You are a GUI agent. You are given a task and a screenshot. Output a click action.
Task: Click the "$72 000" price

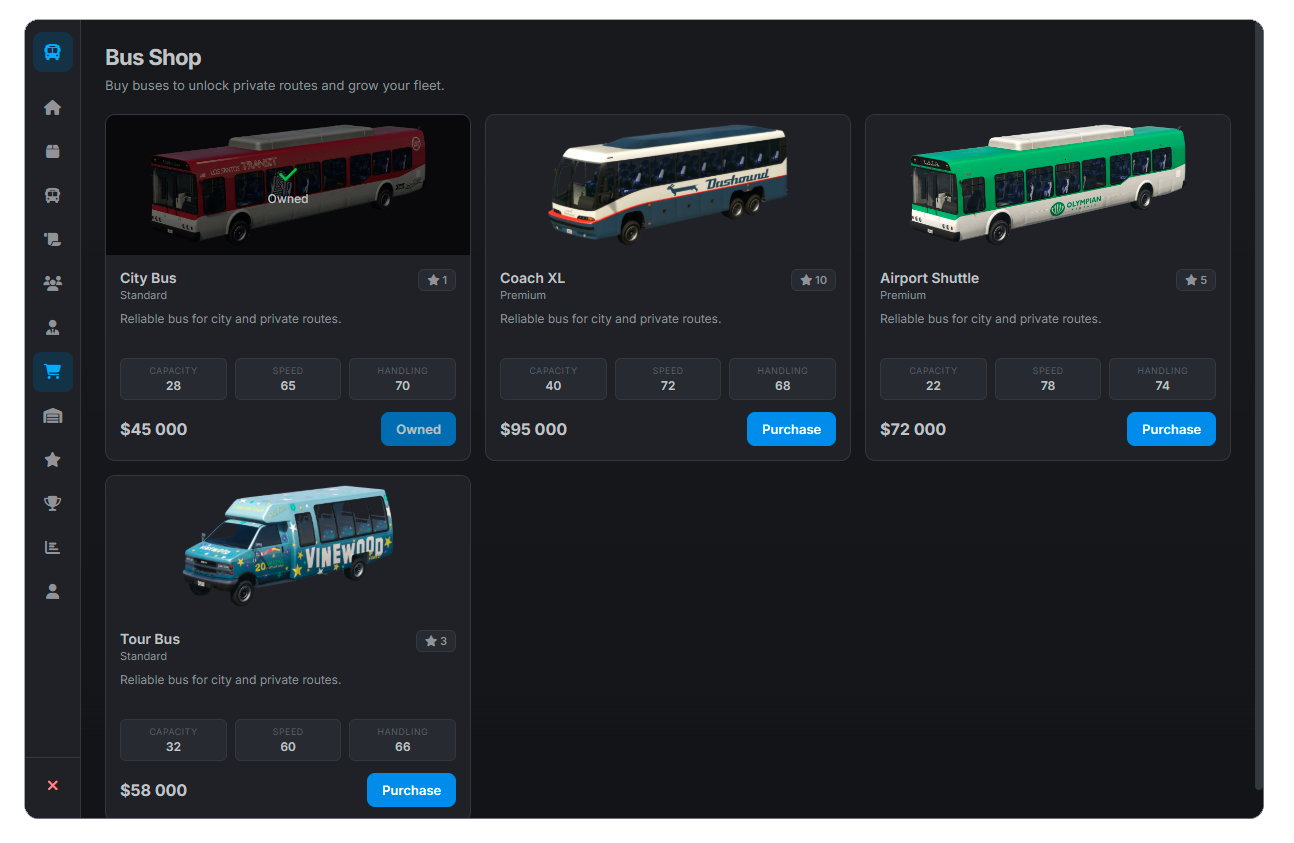913,429
